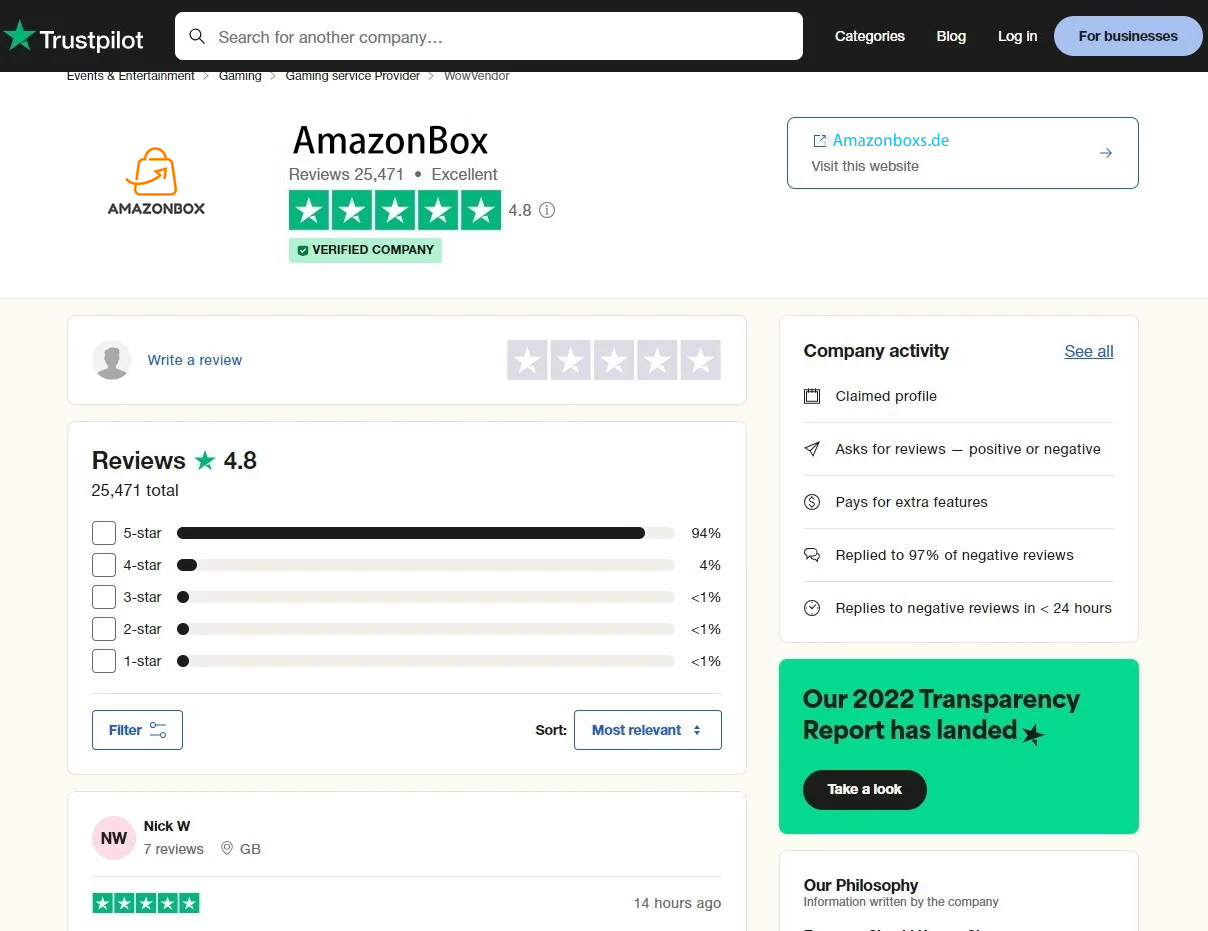
Task: Check the 3-star filter checkbox
Action: pyautogui.click(x=104, y=597)
